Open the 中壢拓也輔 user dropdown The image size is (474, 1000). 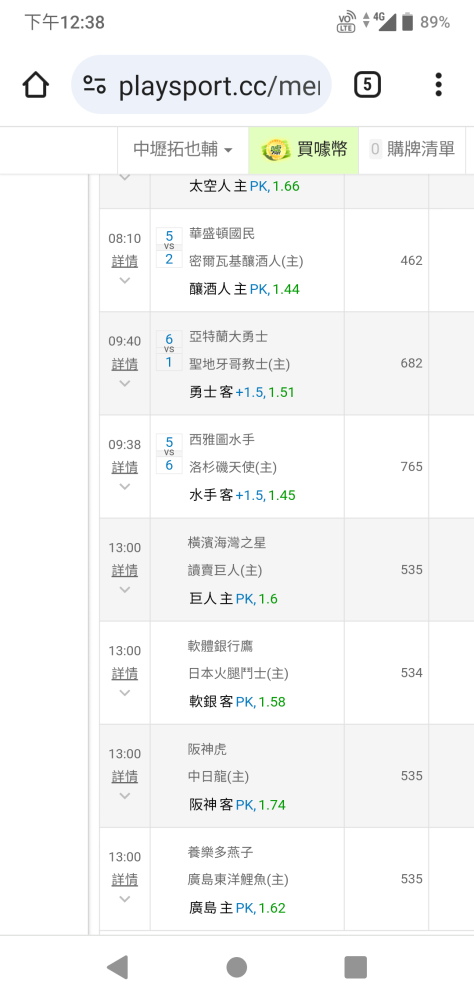point(183,150)
